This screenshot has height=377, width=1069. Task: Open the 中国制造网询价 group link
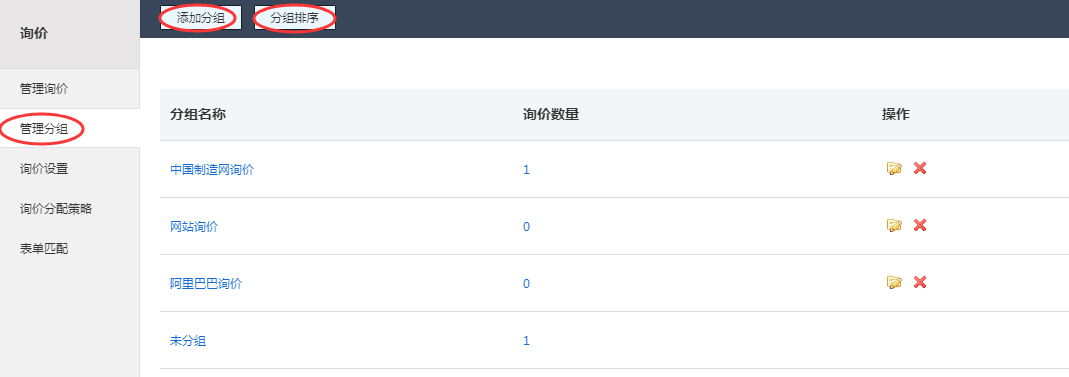(x=211, y=170)
